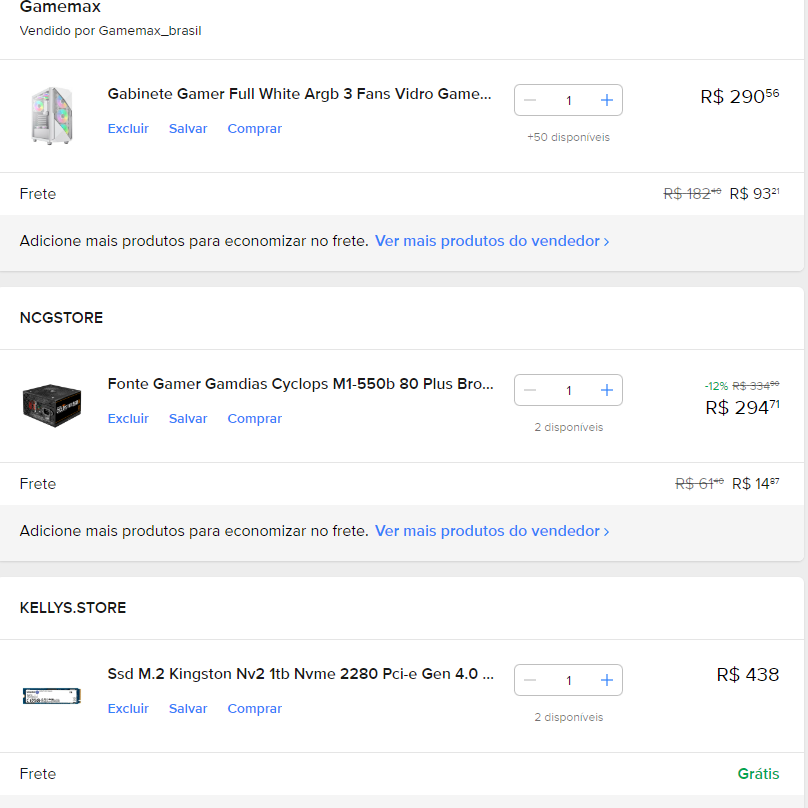Remove the Kingston SSD with Excluir
Viewport: 808px width, 808px height.
point(128,709)
